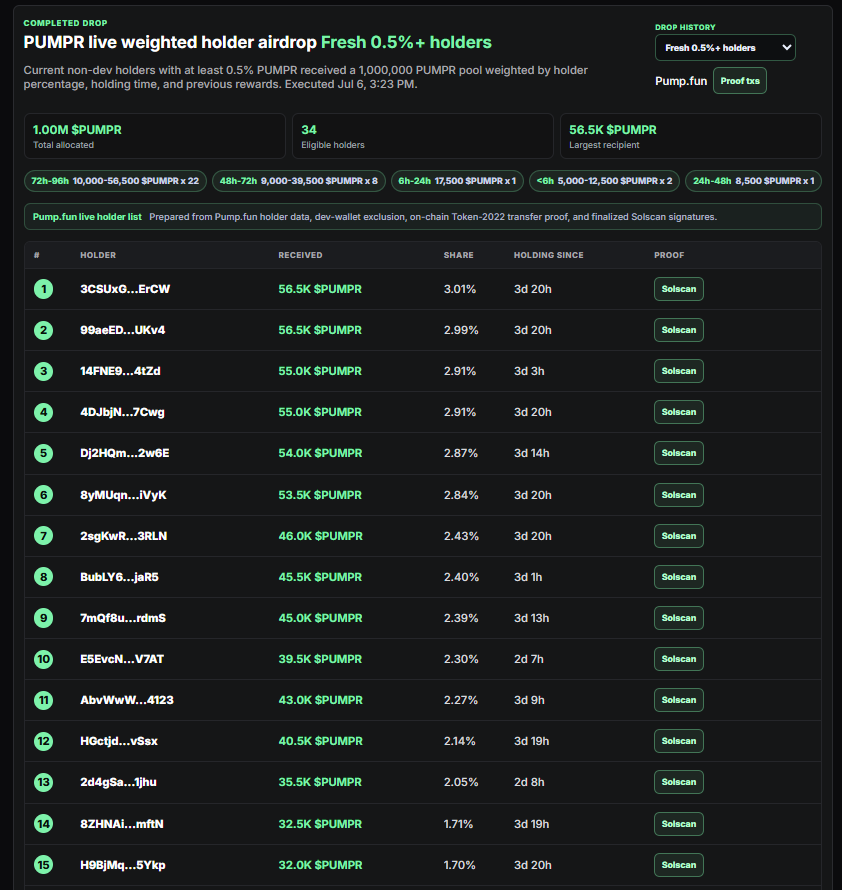Click holder address H9BjMq...5Ykp
Image resolution: width=842 pixels, height=890 pixels.
[x=123, y=865]
